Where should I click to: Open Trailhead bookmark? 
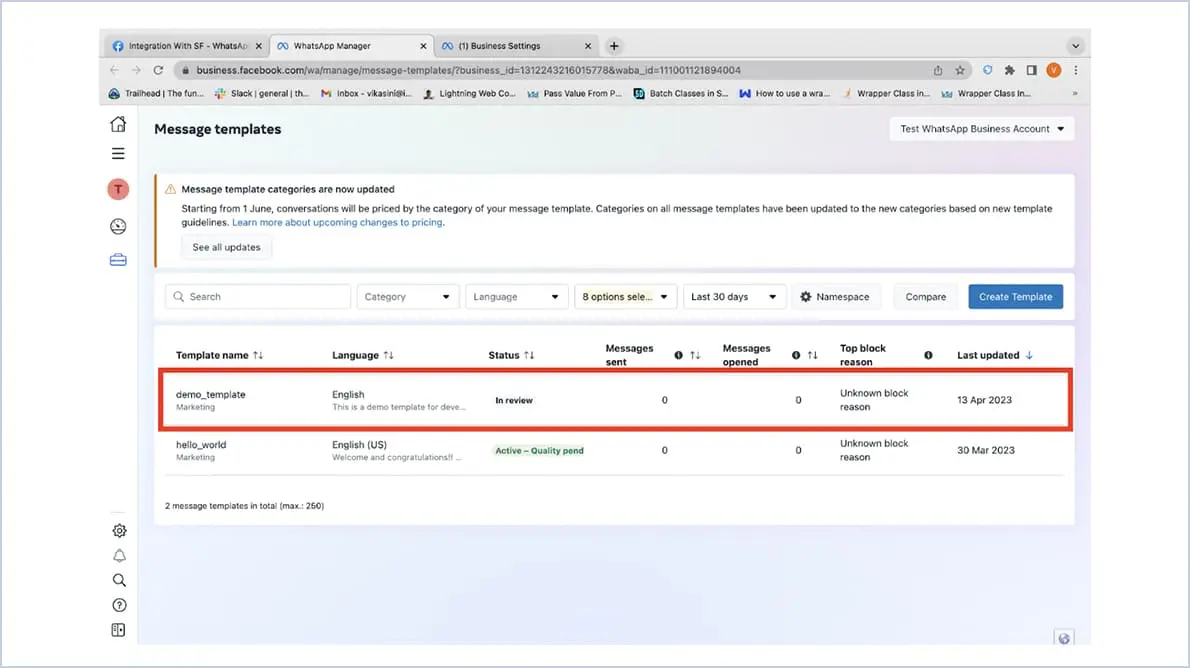click(156, 93)
